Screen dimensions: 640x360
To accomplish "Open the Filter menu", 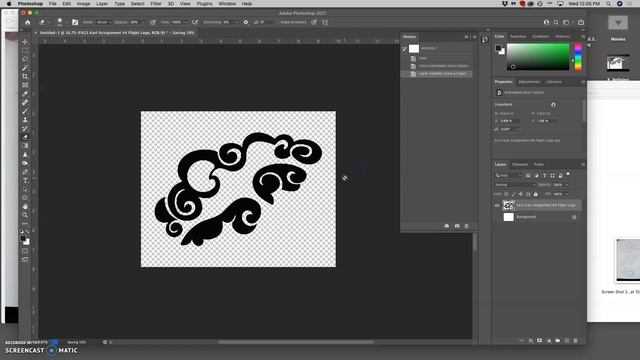I will pyautogui.click(x=156, y=4).
